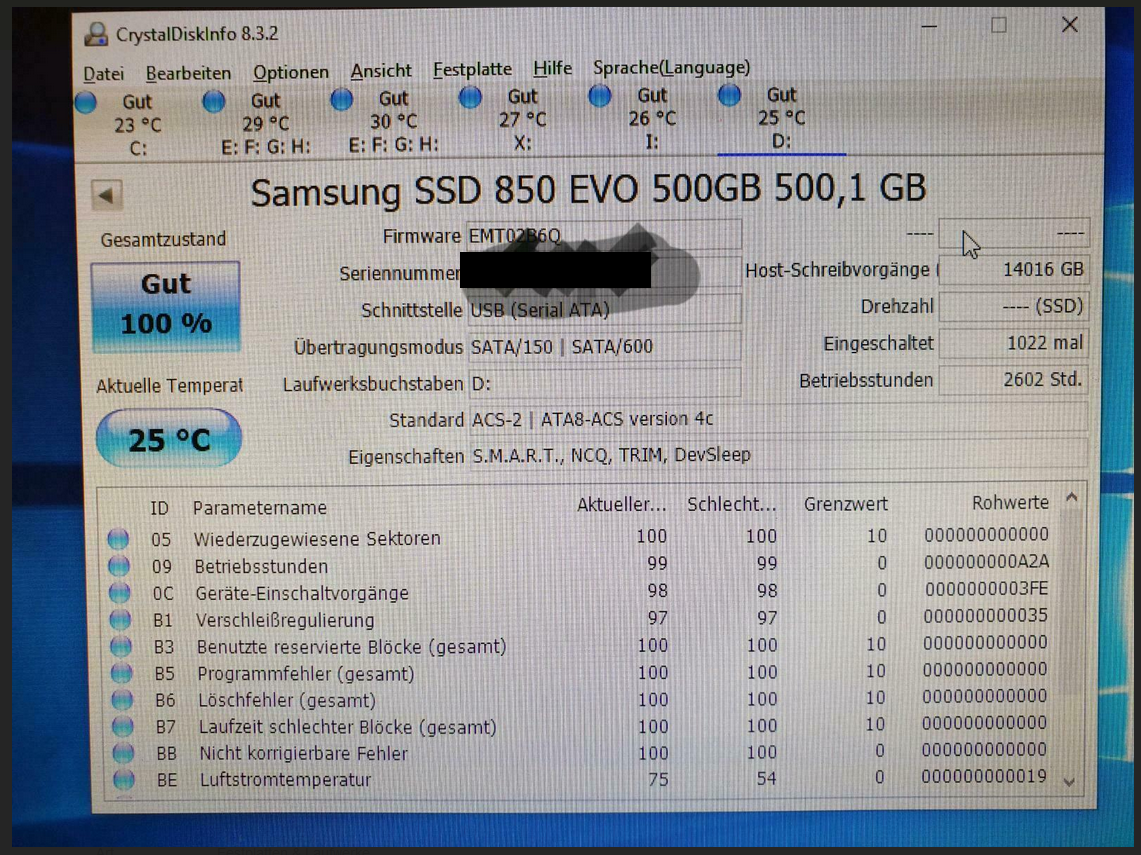Viewport: 1141px width, 855px height.
Task: Click SMART list scrollbar down arrow
Action: click(x=1069, y=782)
